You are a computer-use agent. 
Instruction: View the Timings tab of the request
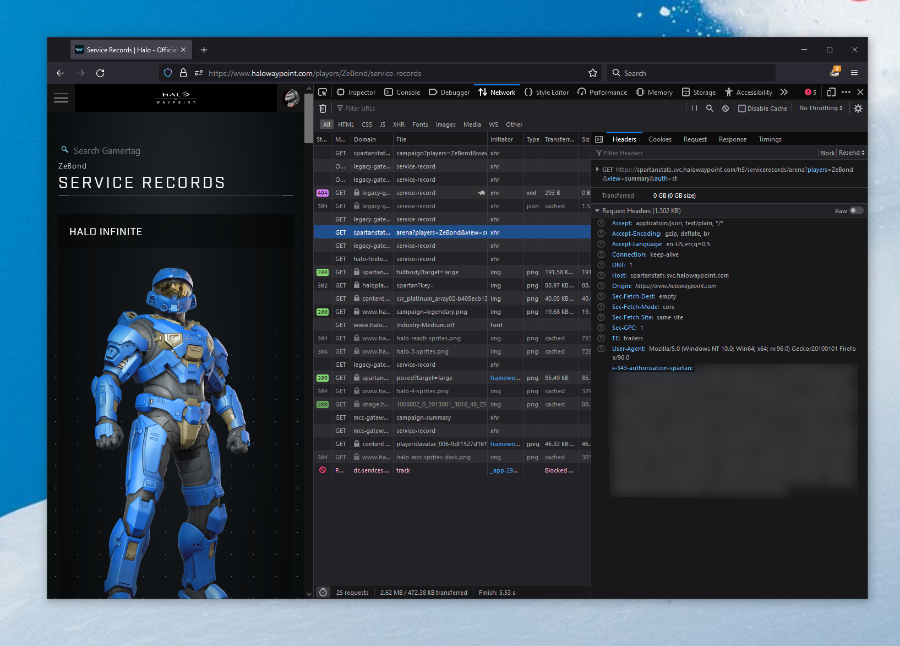click(x=770, y=139)
